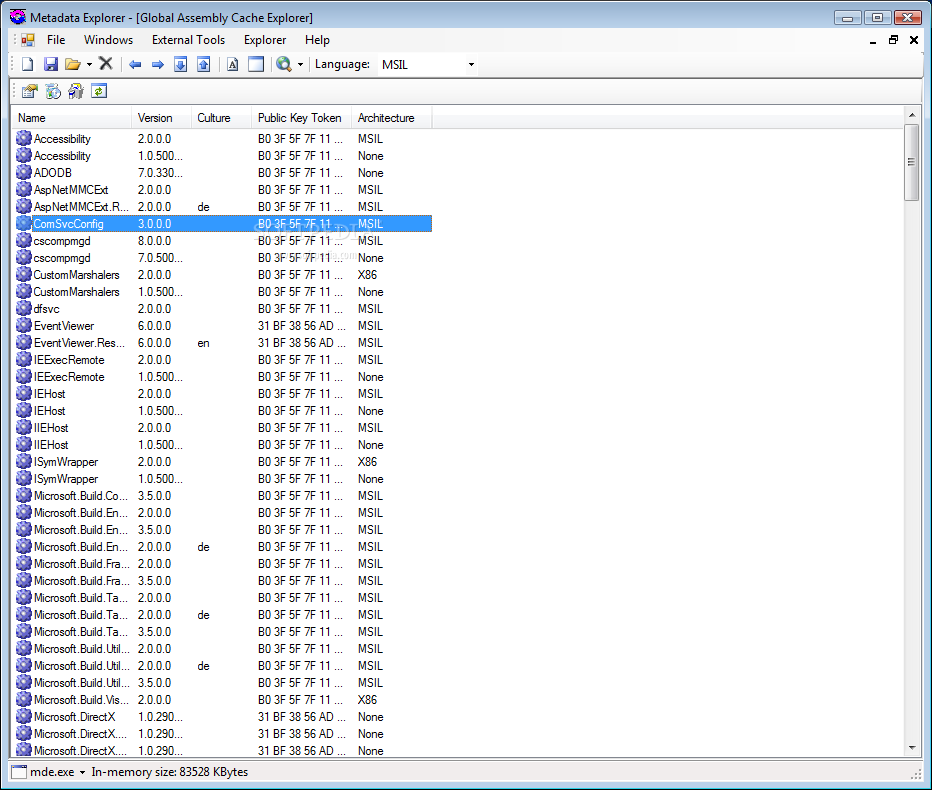Screen dimensions: 932x790
Task: Open the Windows menu
Action: (108, 40)
